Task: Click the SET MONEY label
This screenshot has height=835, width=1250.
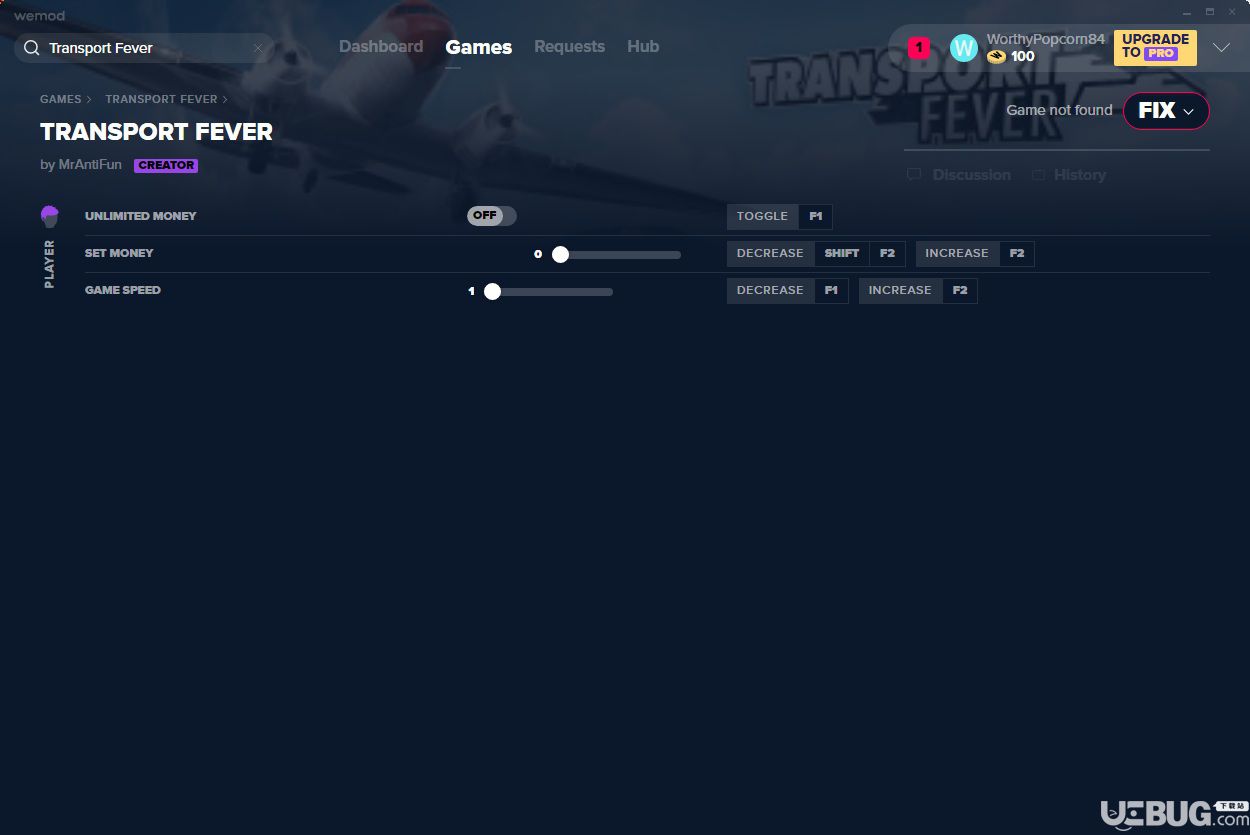Action: point(119,253)
